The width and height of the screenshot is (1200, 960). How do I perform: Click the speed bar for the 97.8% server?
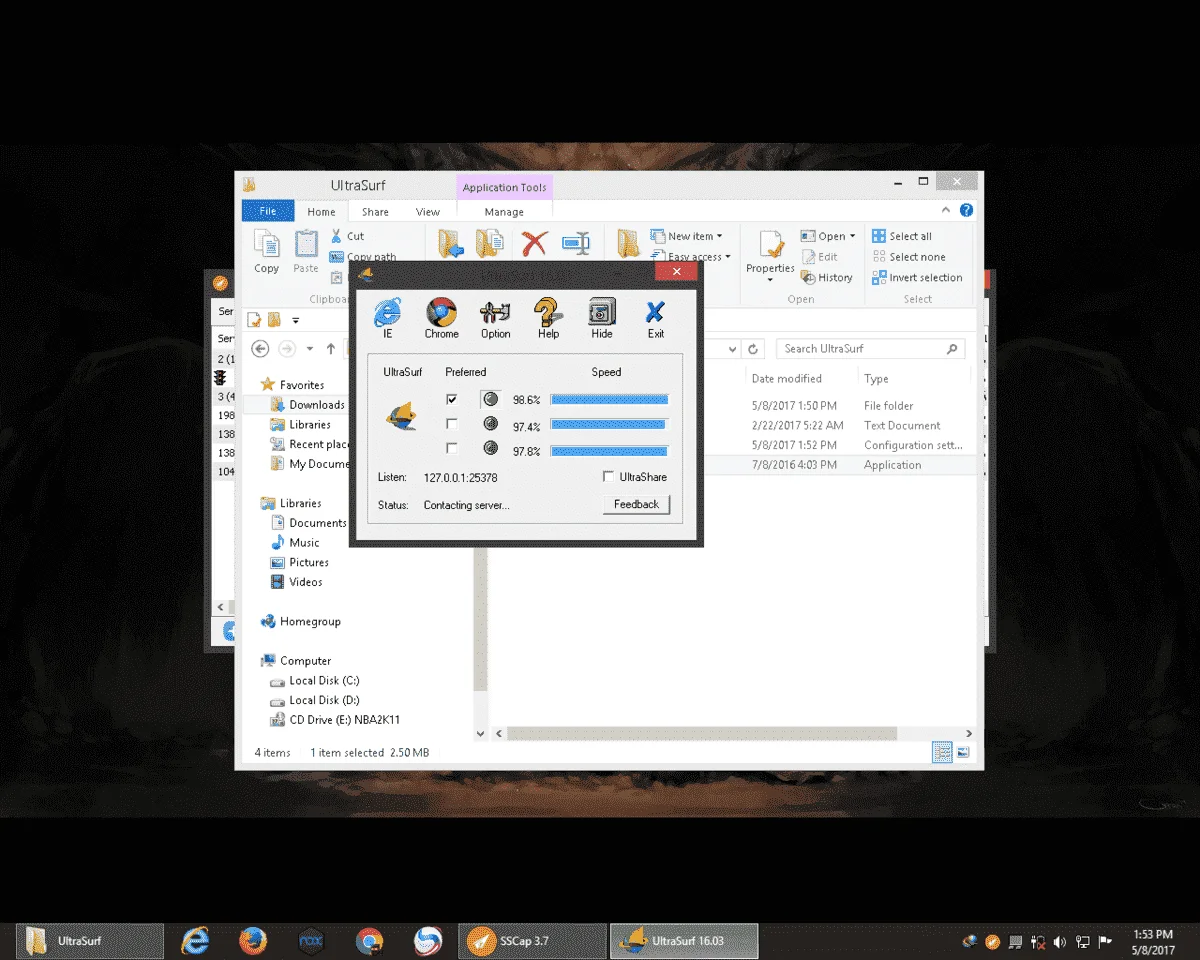608,449
